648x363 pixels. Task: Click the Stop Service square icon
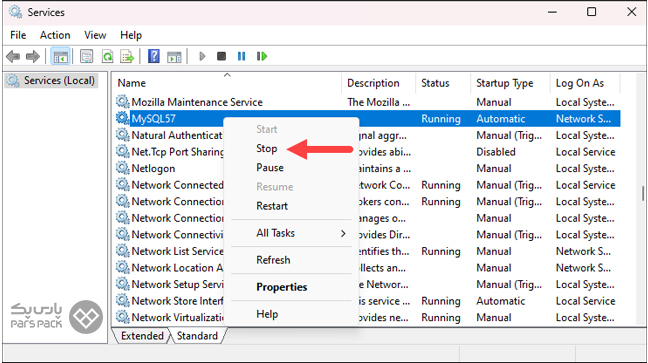point(222,56)
